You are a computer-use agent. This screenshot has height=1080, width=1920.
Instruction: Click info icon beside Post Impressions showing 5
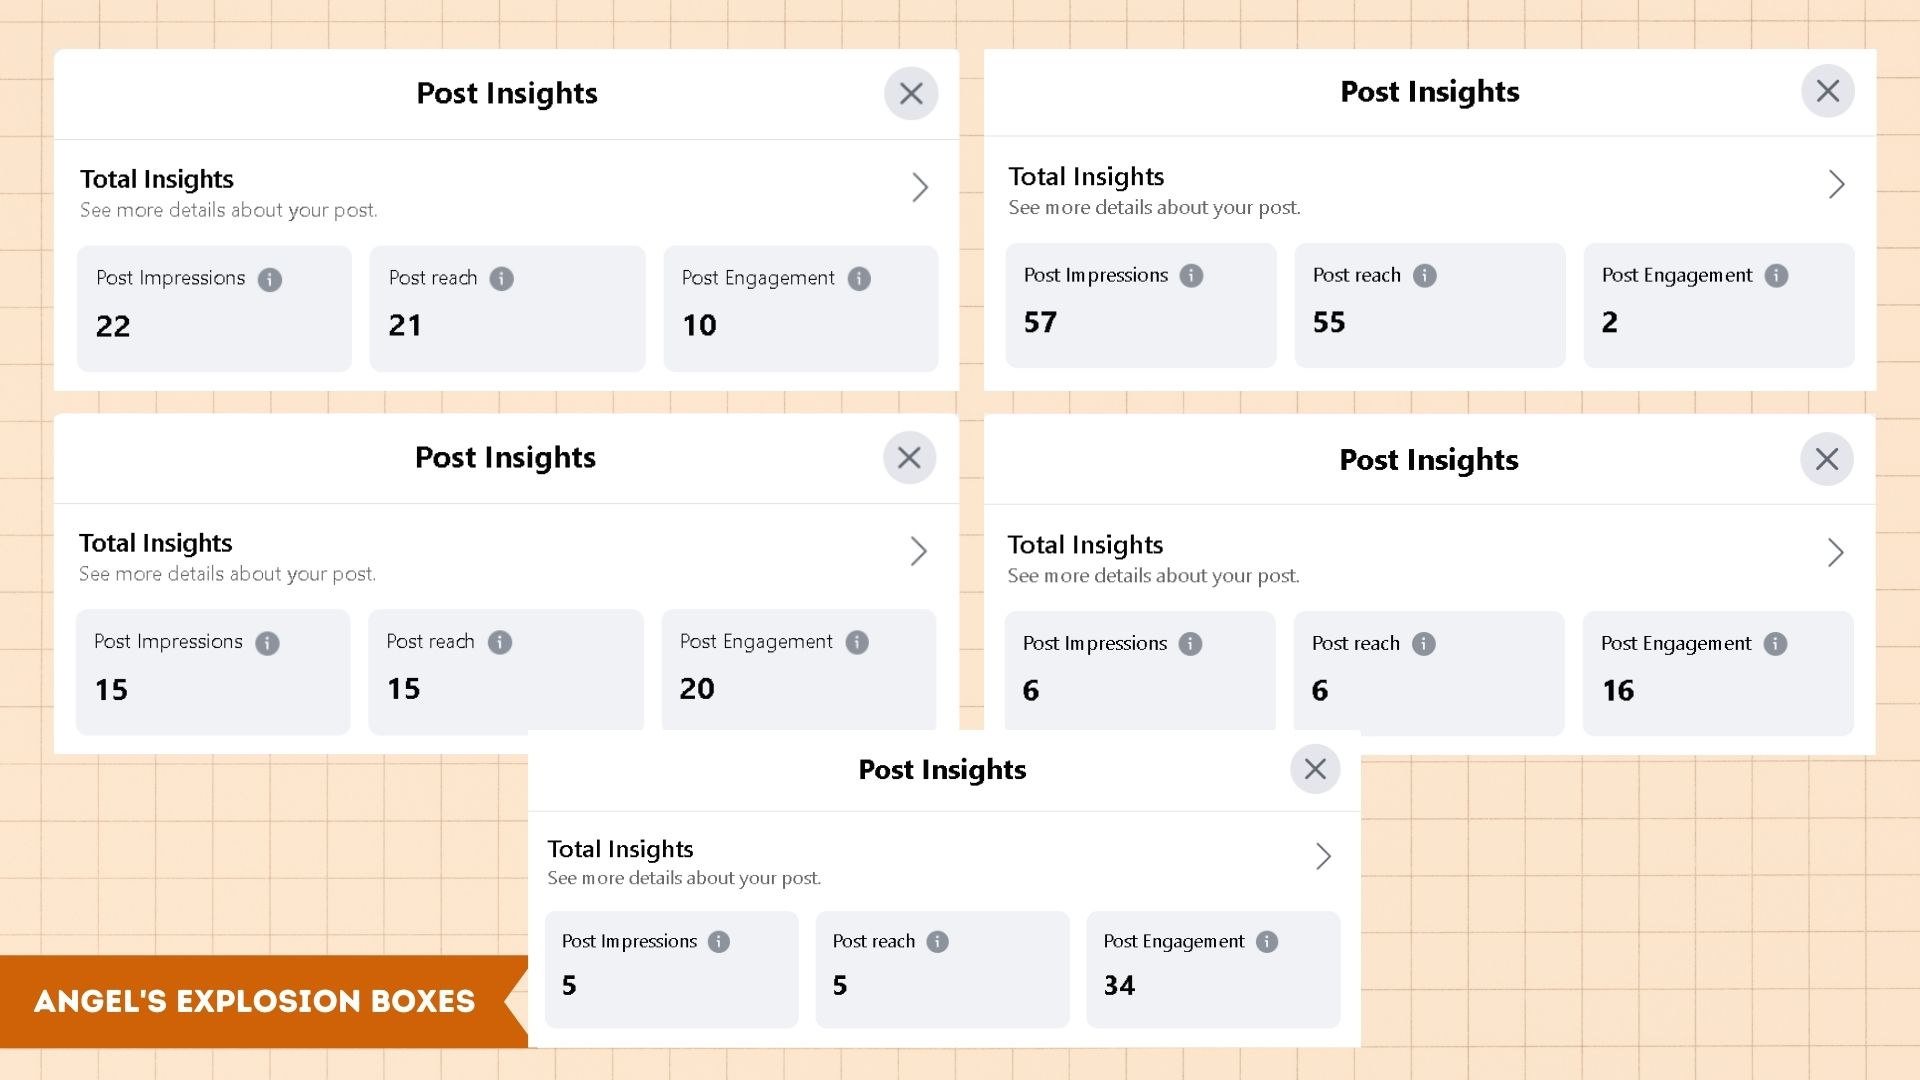(719, 942)
